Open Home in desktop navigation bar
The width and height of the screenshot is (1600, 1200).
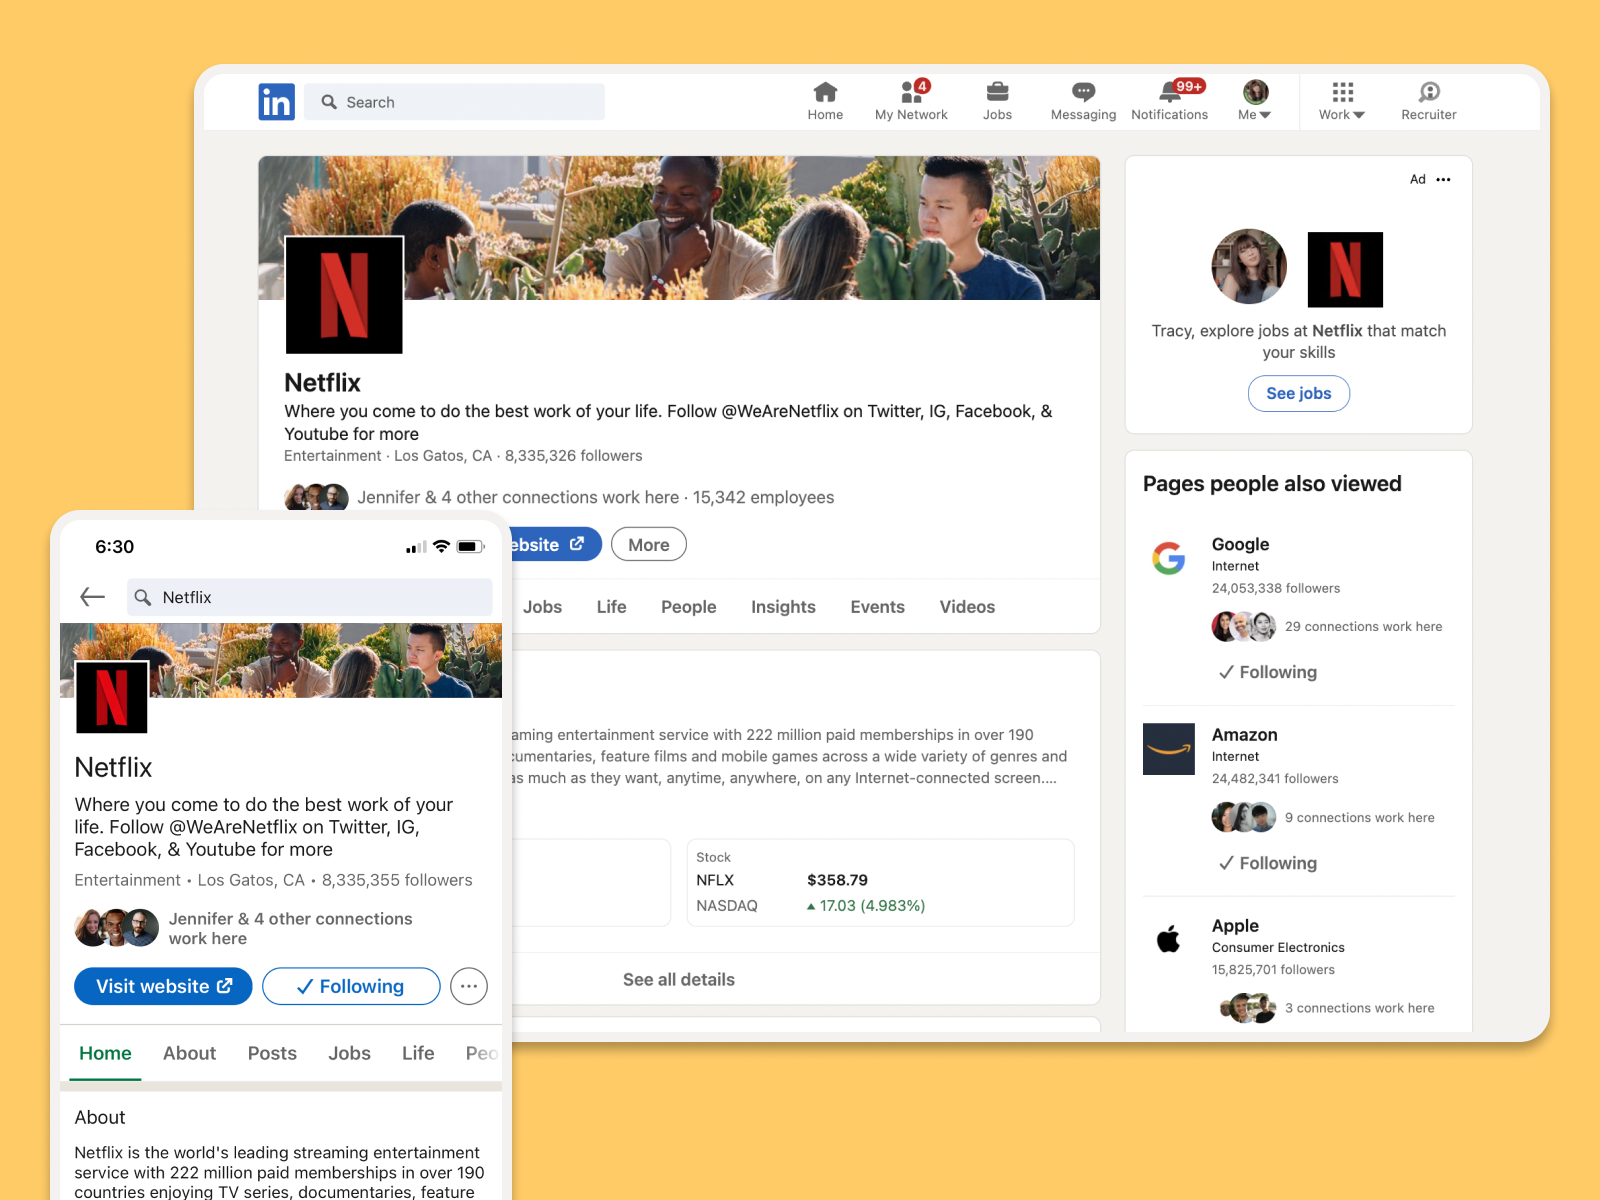pos(825,102)
